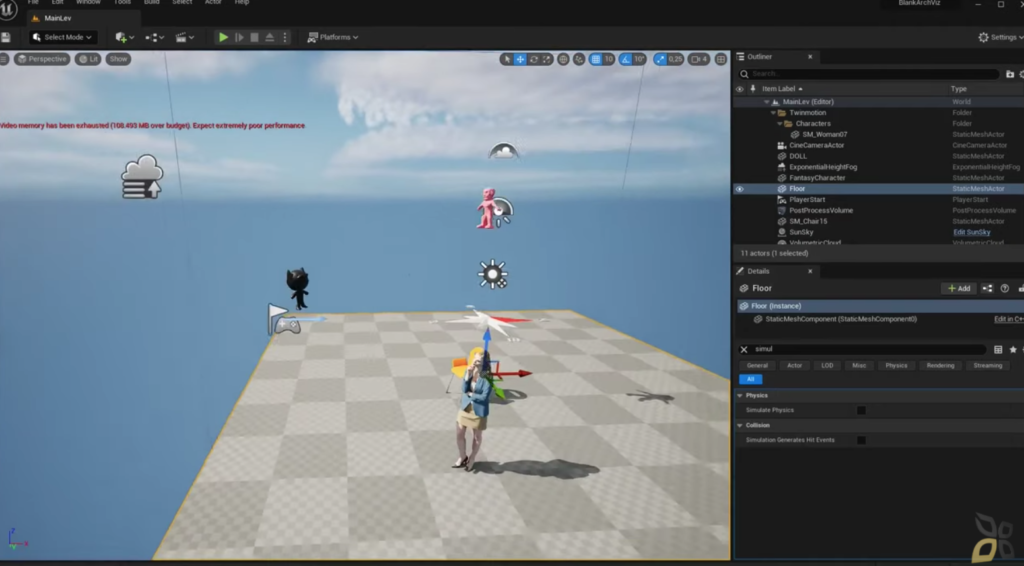Click the Add component button in Details
1024x566 pixels.
pos(959,289)
